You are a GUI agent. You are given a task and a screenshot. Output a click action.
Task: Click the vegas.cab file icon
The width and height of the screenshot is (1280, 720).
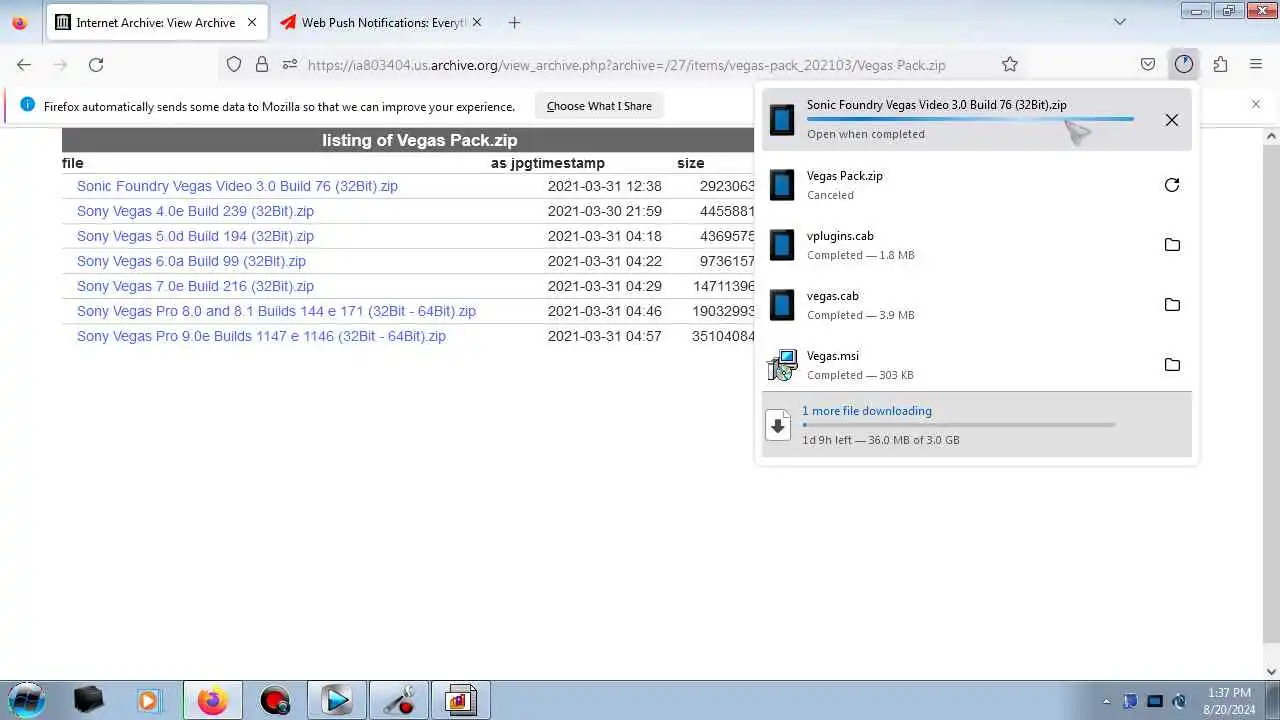[x=782, y=305]
